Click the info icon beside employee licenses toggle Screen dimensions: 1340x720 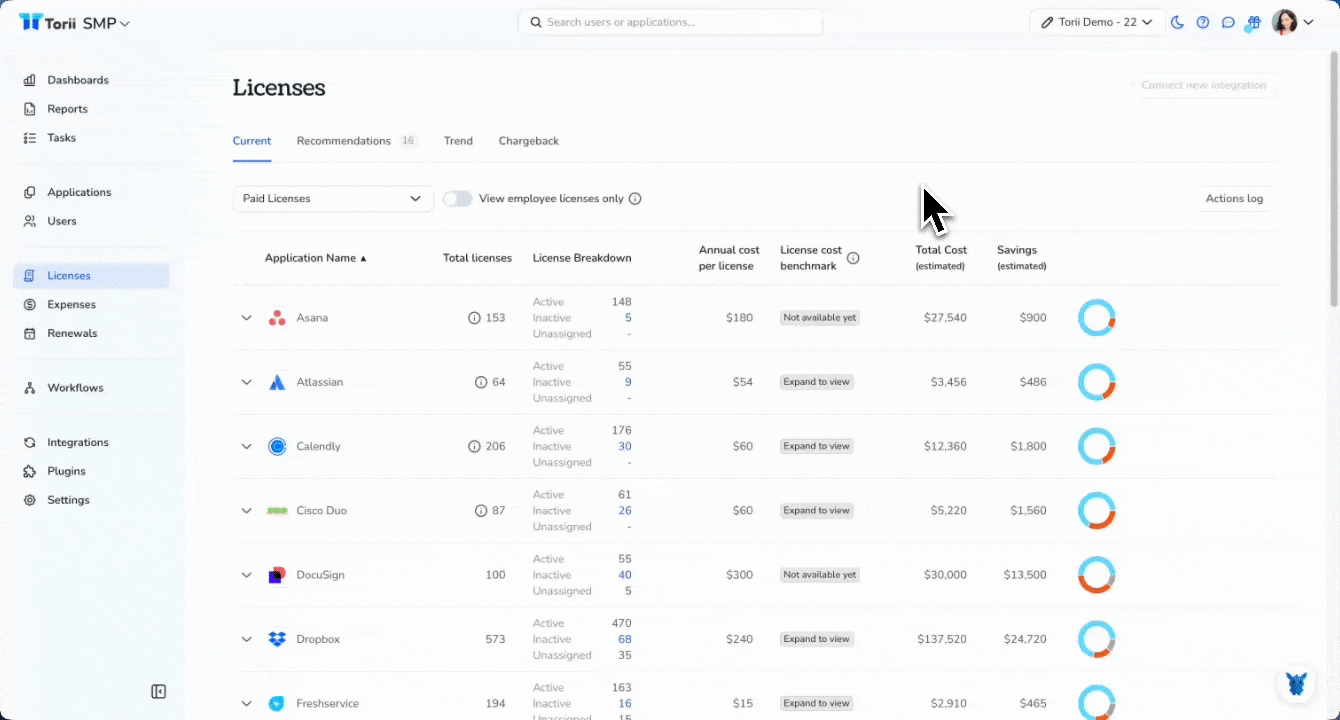(x=635, y=198)
